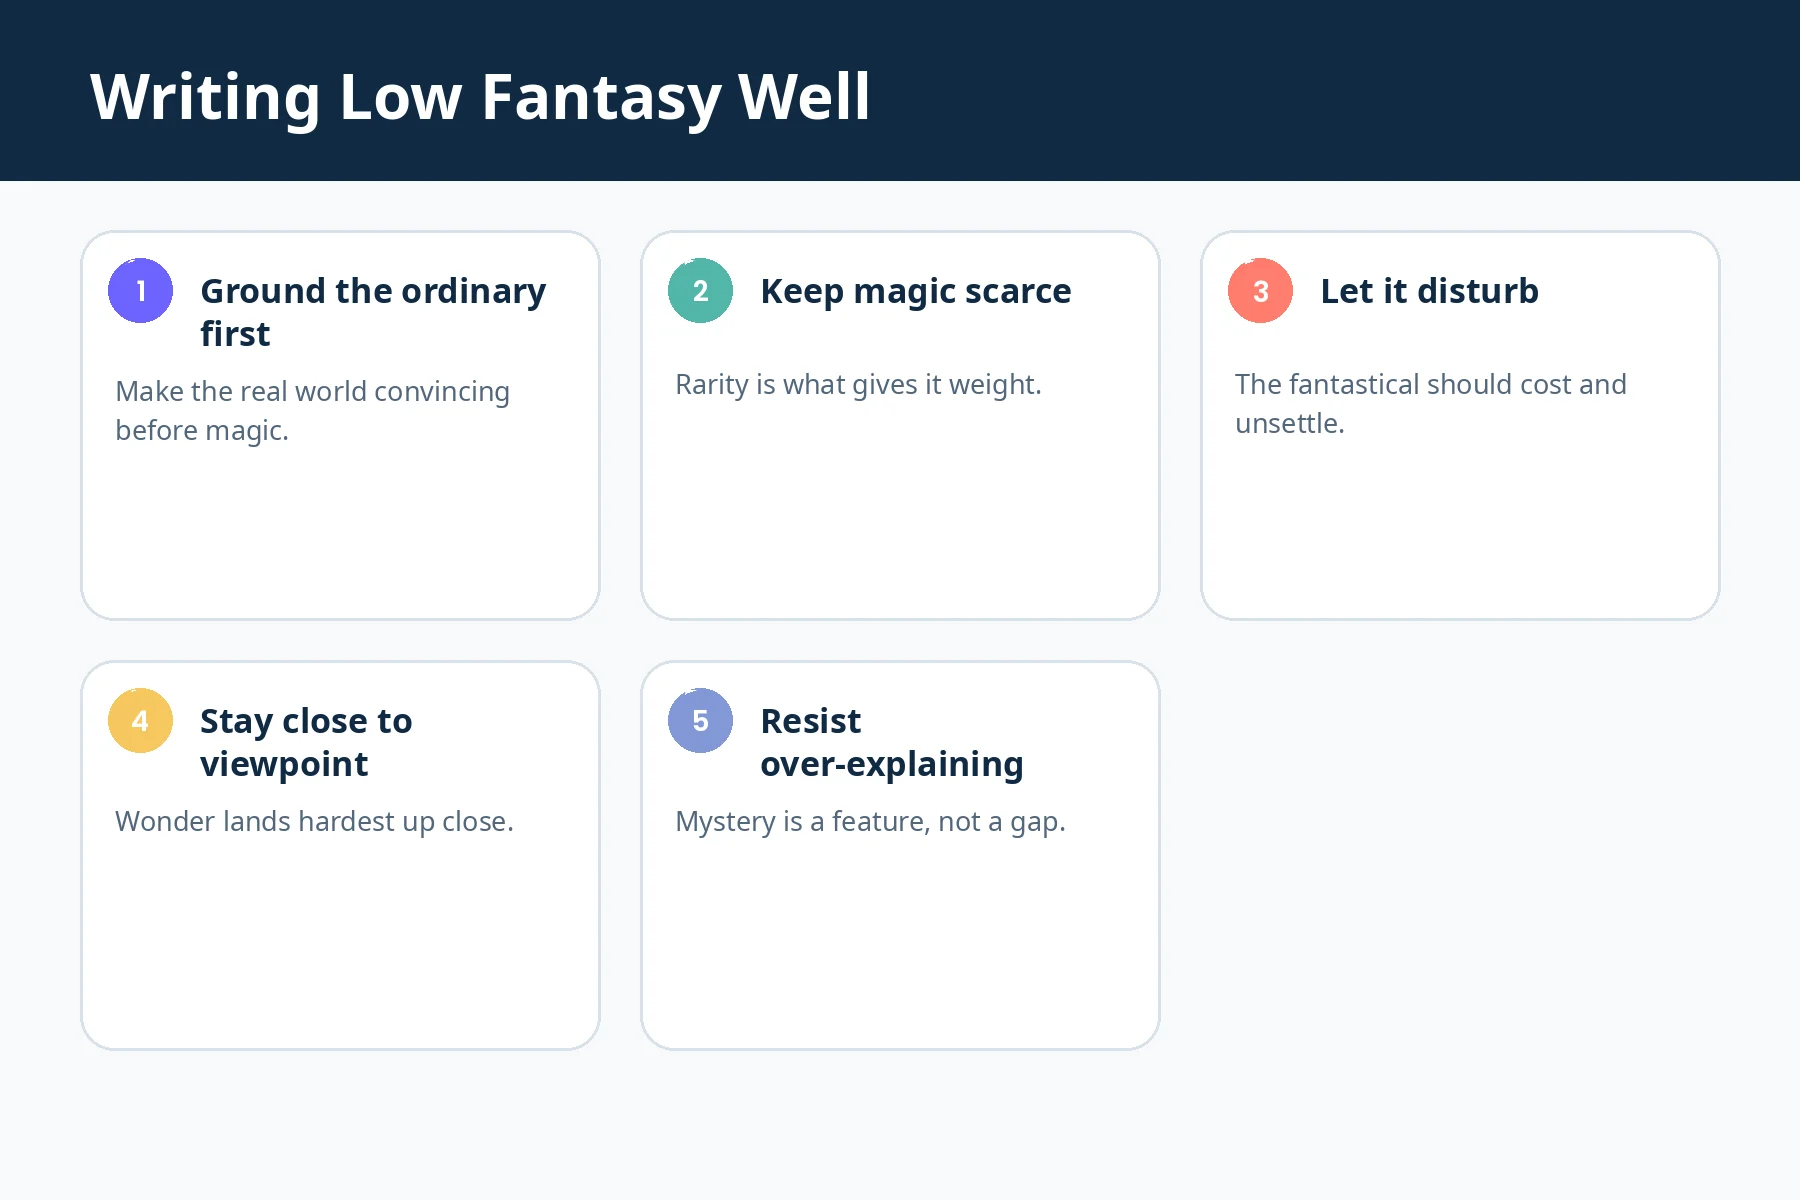This screenshot has height=1200, width=1800.
Task: Click 'Wonder lands hardest up close' text
Action: click(314, 822)
